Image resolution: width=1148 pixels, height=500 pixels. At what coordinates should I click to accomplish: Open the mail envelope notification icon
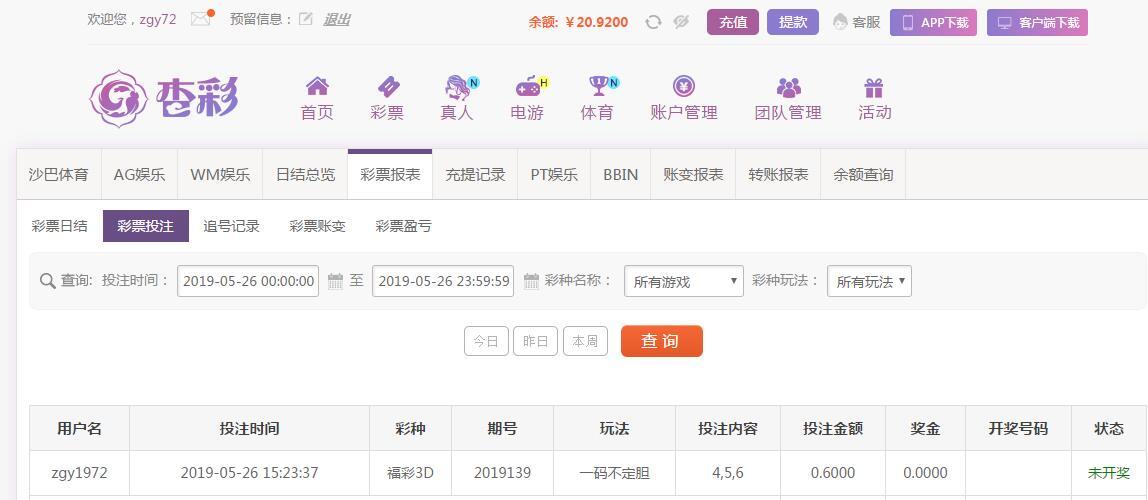[x=201, y=19]
